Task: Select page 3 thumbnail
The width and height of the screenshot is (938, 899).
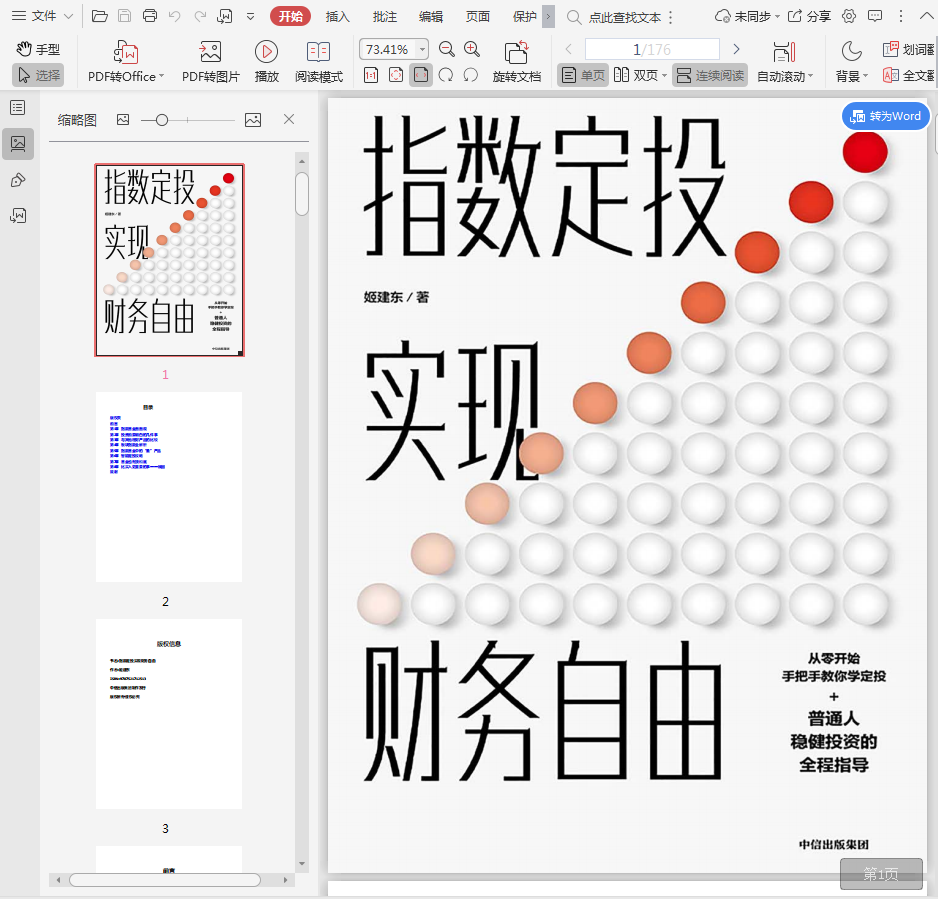Action: (x=169, y=714)
